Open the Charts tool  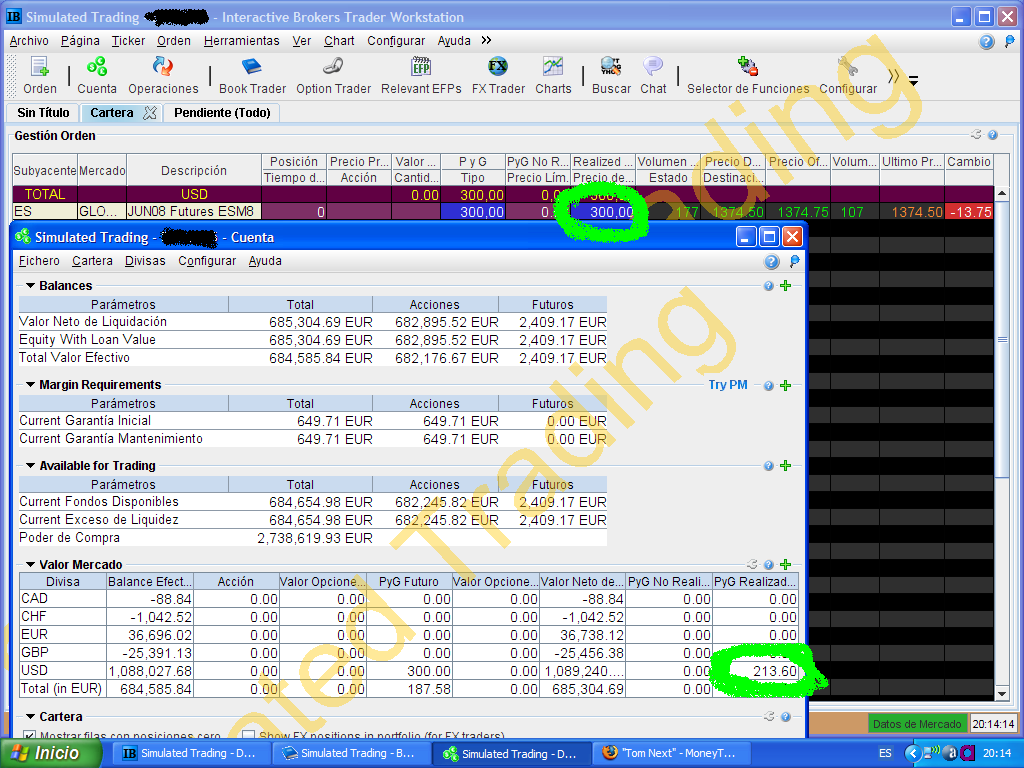(553, 76)
